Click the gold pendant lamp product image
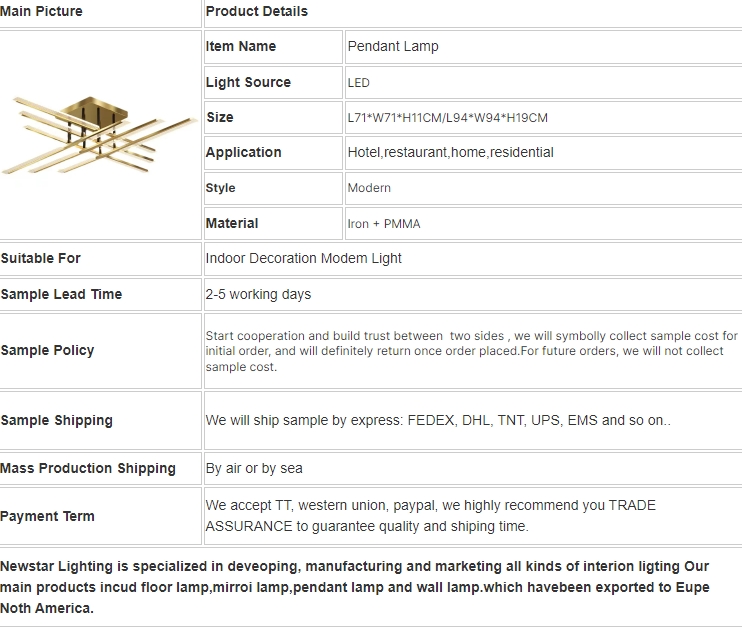 coord(98,135)
